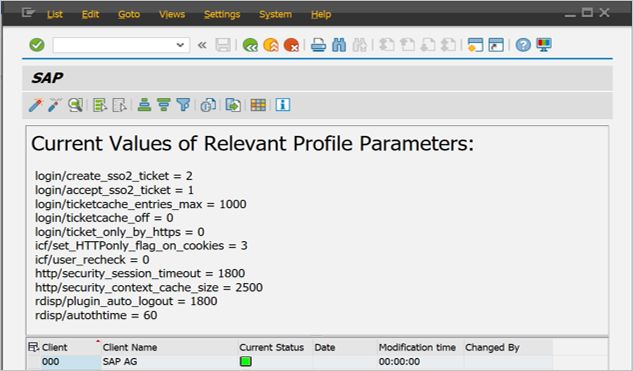Click the grey list document icon
This screenshot has width=633, height=371.
[119, 105]
